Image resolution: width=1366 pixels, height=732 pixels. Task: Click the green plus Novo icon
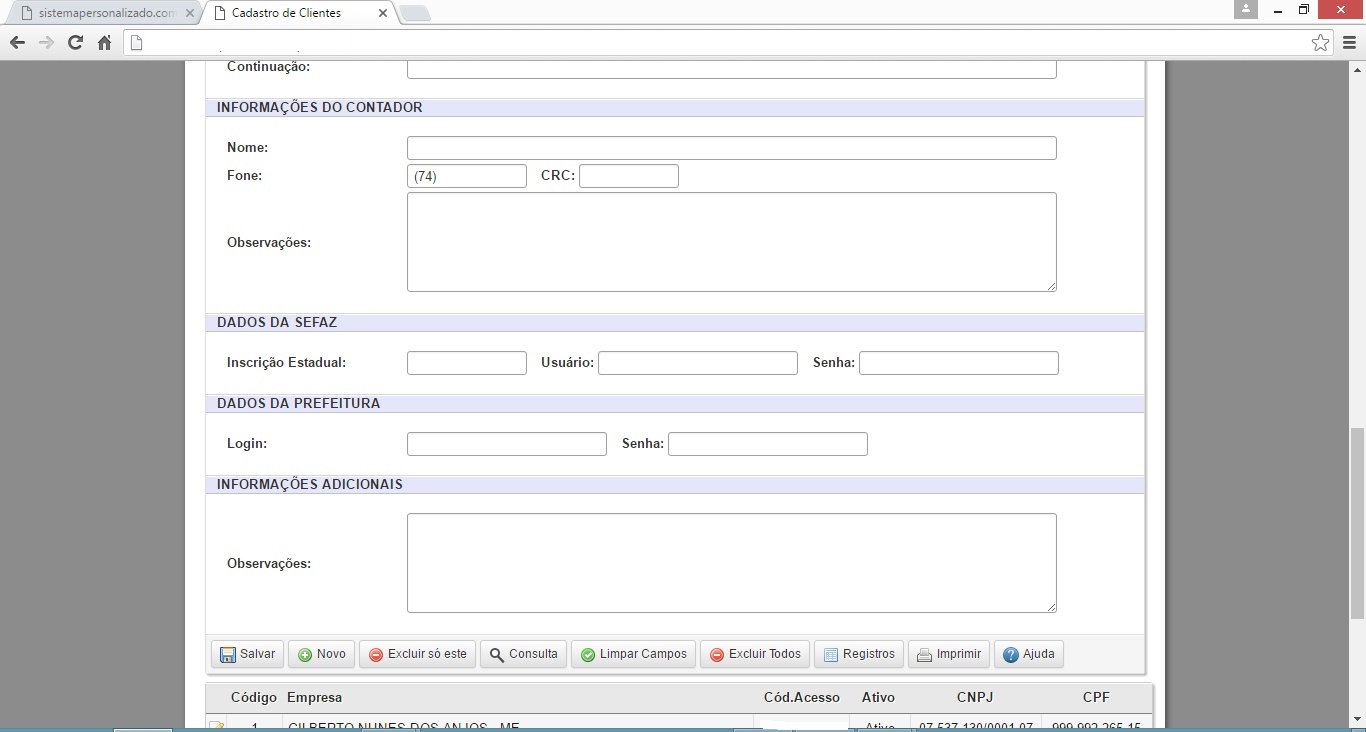(x=305, y=655)
